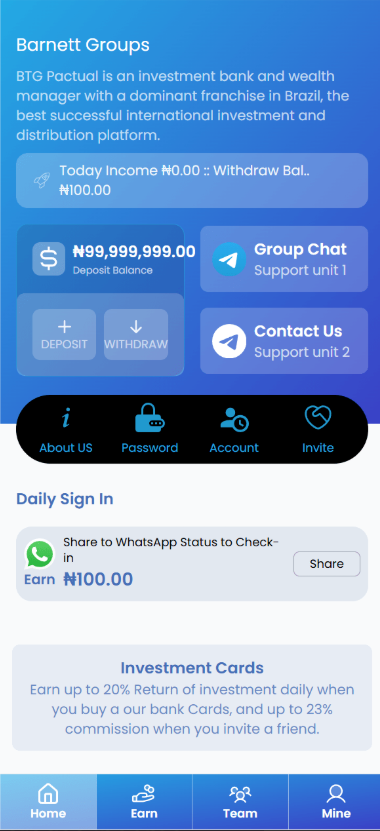Click the DEPOSIT plus button
Image resolution: width=380 pixels, height=831 pixels.
coord(64,334)
